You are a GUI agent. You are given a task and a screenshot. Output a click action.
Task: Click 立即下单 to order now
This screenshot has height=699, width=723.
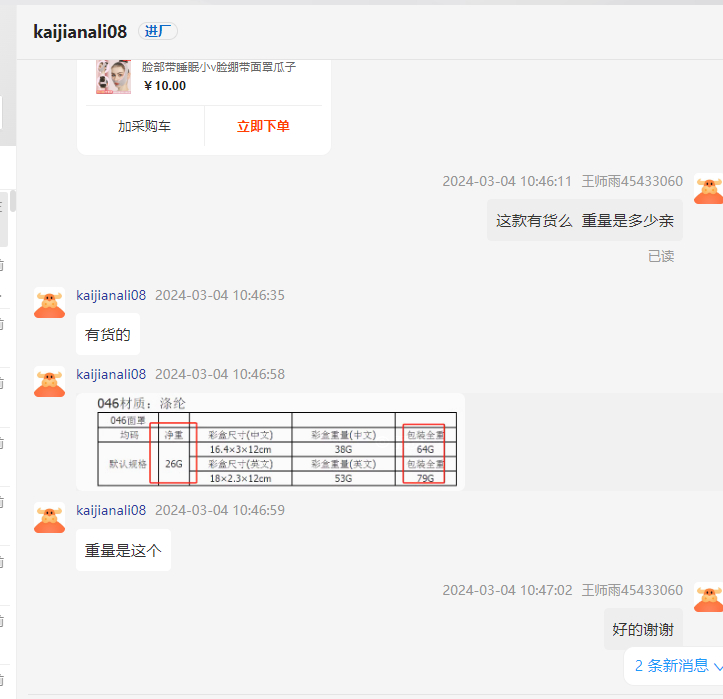click(x=263, y=127)
